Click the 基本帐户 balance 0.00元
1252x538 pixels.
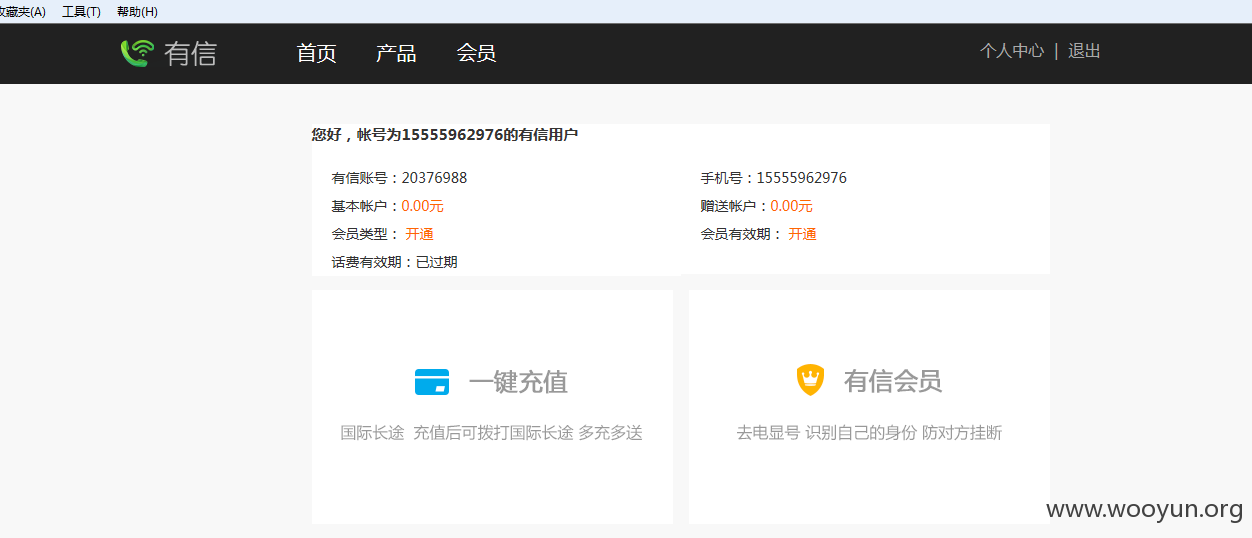pos(422,206)
